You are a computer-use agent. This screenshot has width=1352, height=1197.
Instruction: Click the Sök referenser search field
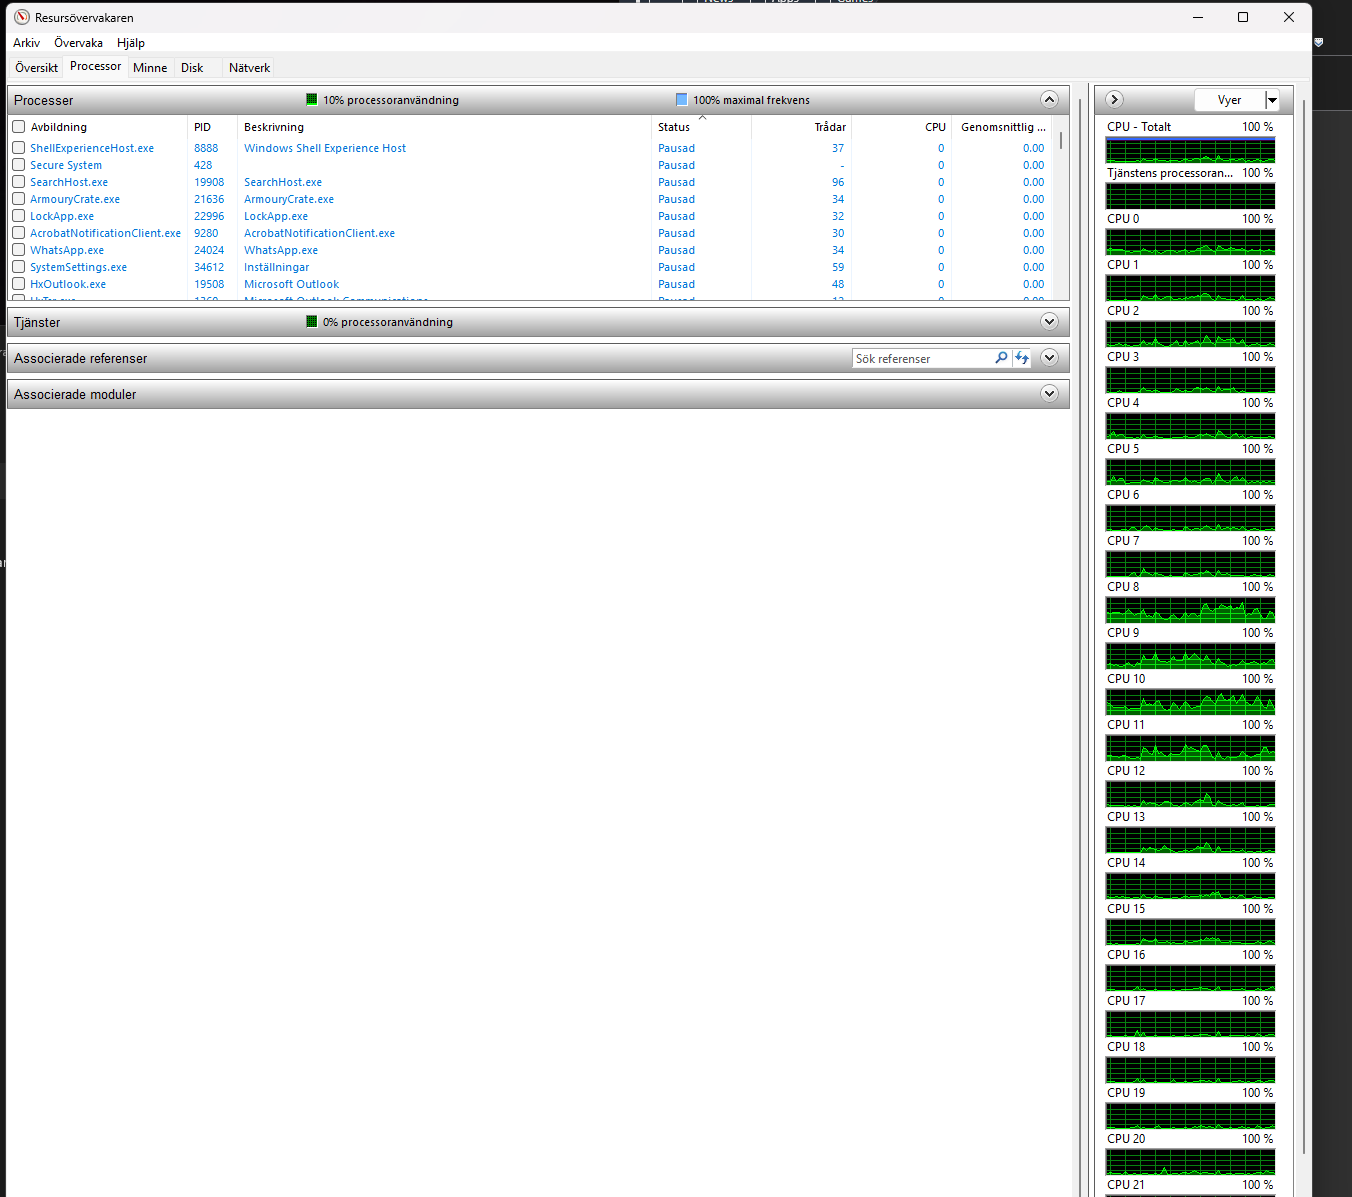tap(923, 358)
